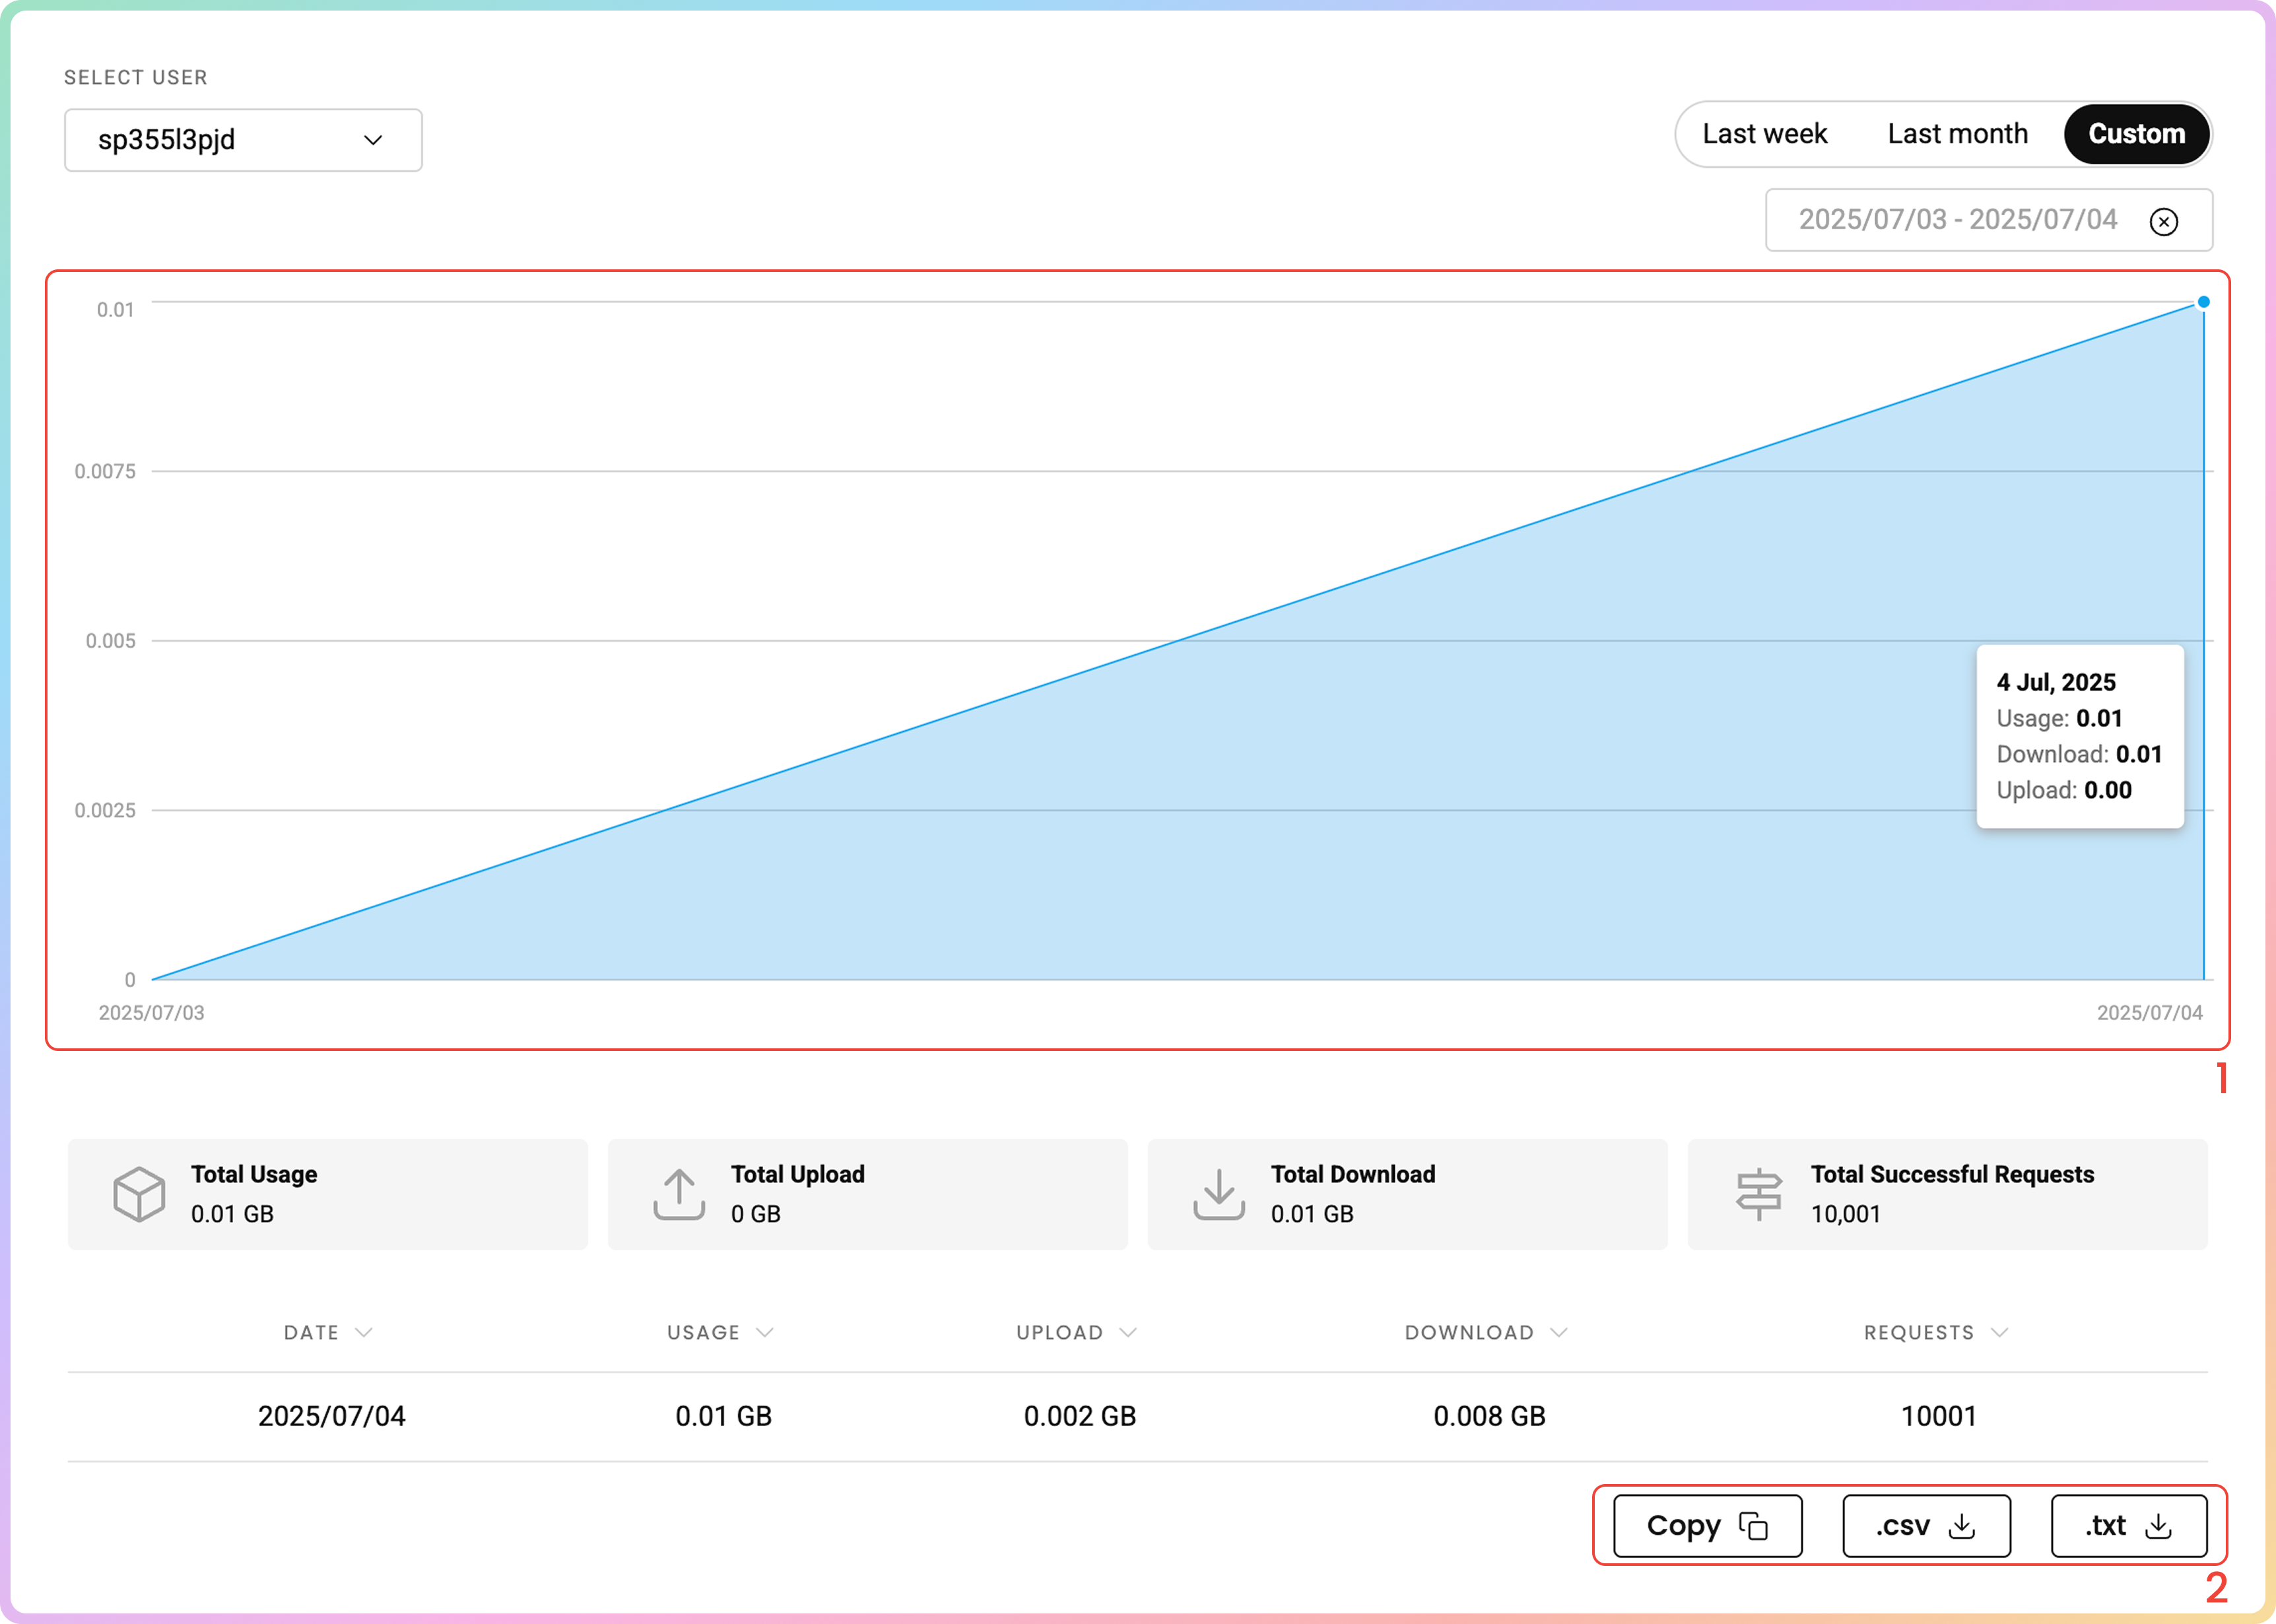
Task: Download the data as .txt
Action: tap(2128, 1526)
